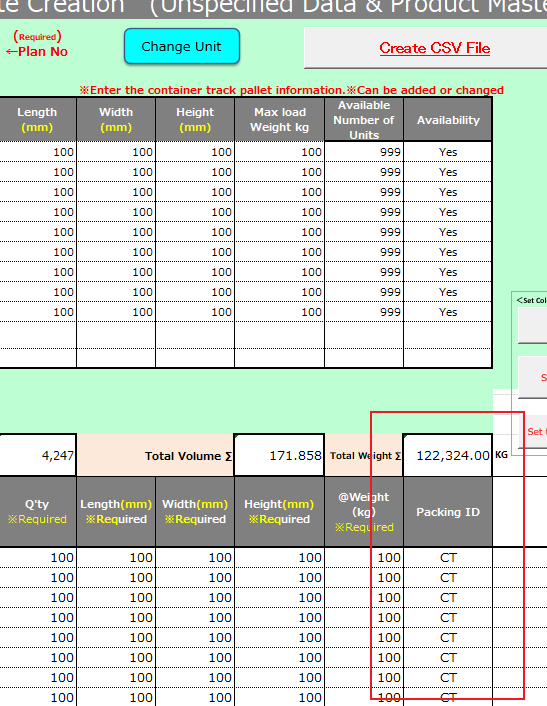
Task: Select the Availability column header
Action: [448, 120]
